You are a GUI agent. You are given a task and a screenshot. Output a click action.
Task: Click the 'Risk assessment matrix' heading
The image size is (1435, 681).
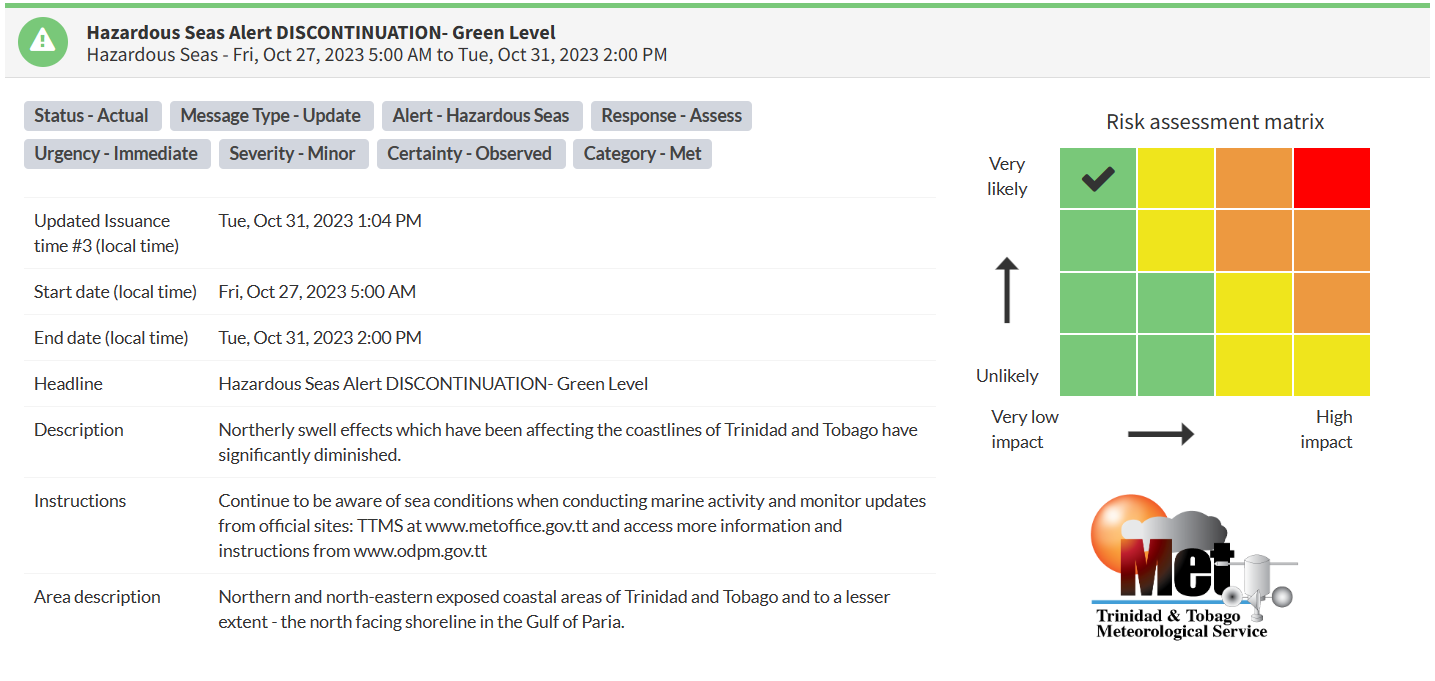point(1215,122)
